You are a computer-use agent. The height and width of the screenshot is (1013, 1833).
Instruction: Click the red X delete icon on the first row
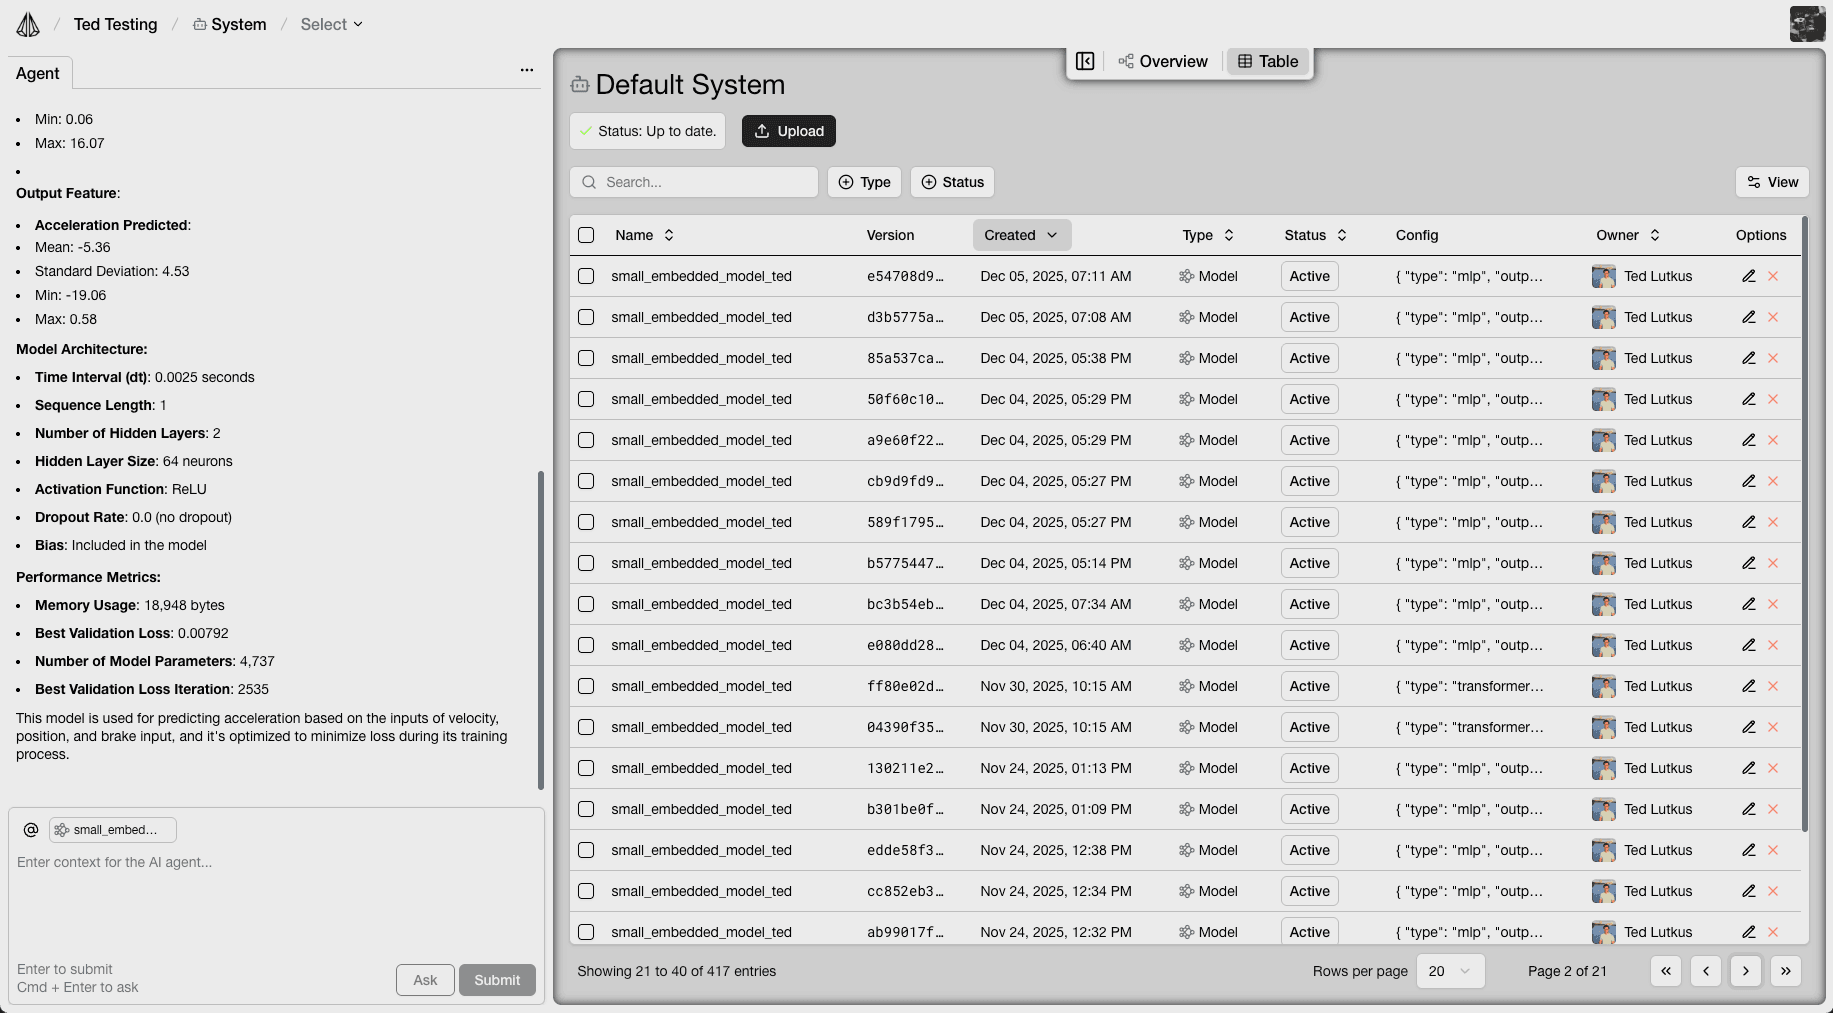1774,276
